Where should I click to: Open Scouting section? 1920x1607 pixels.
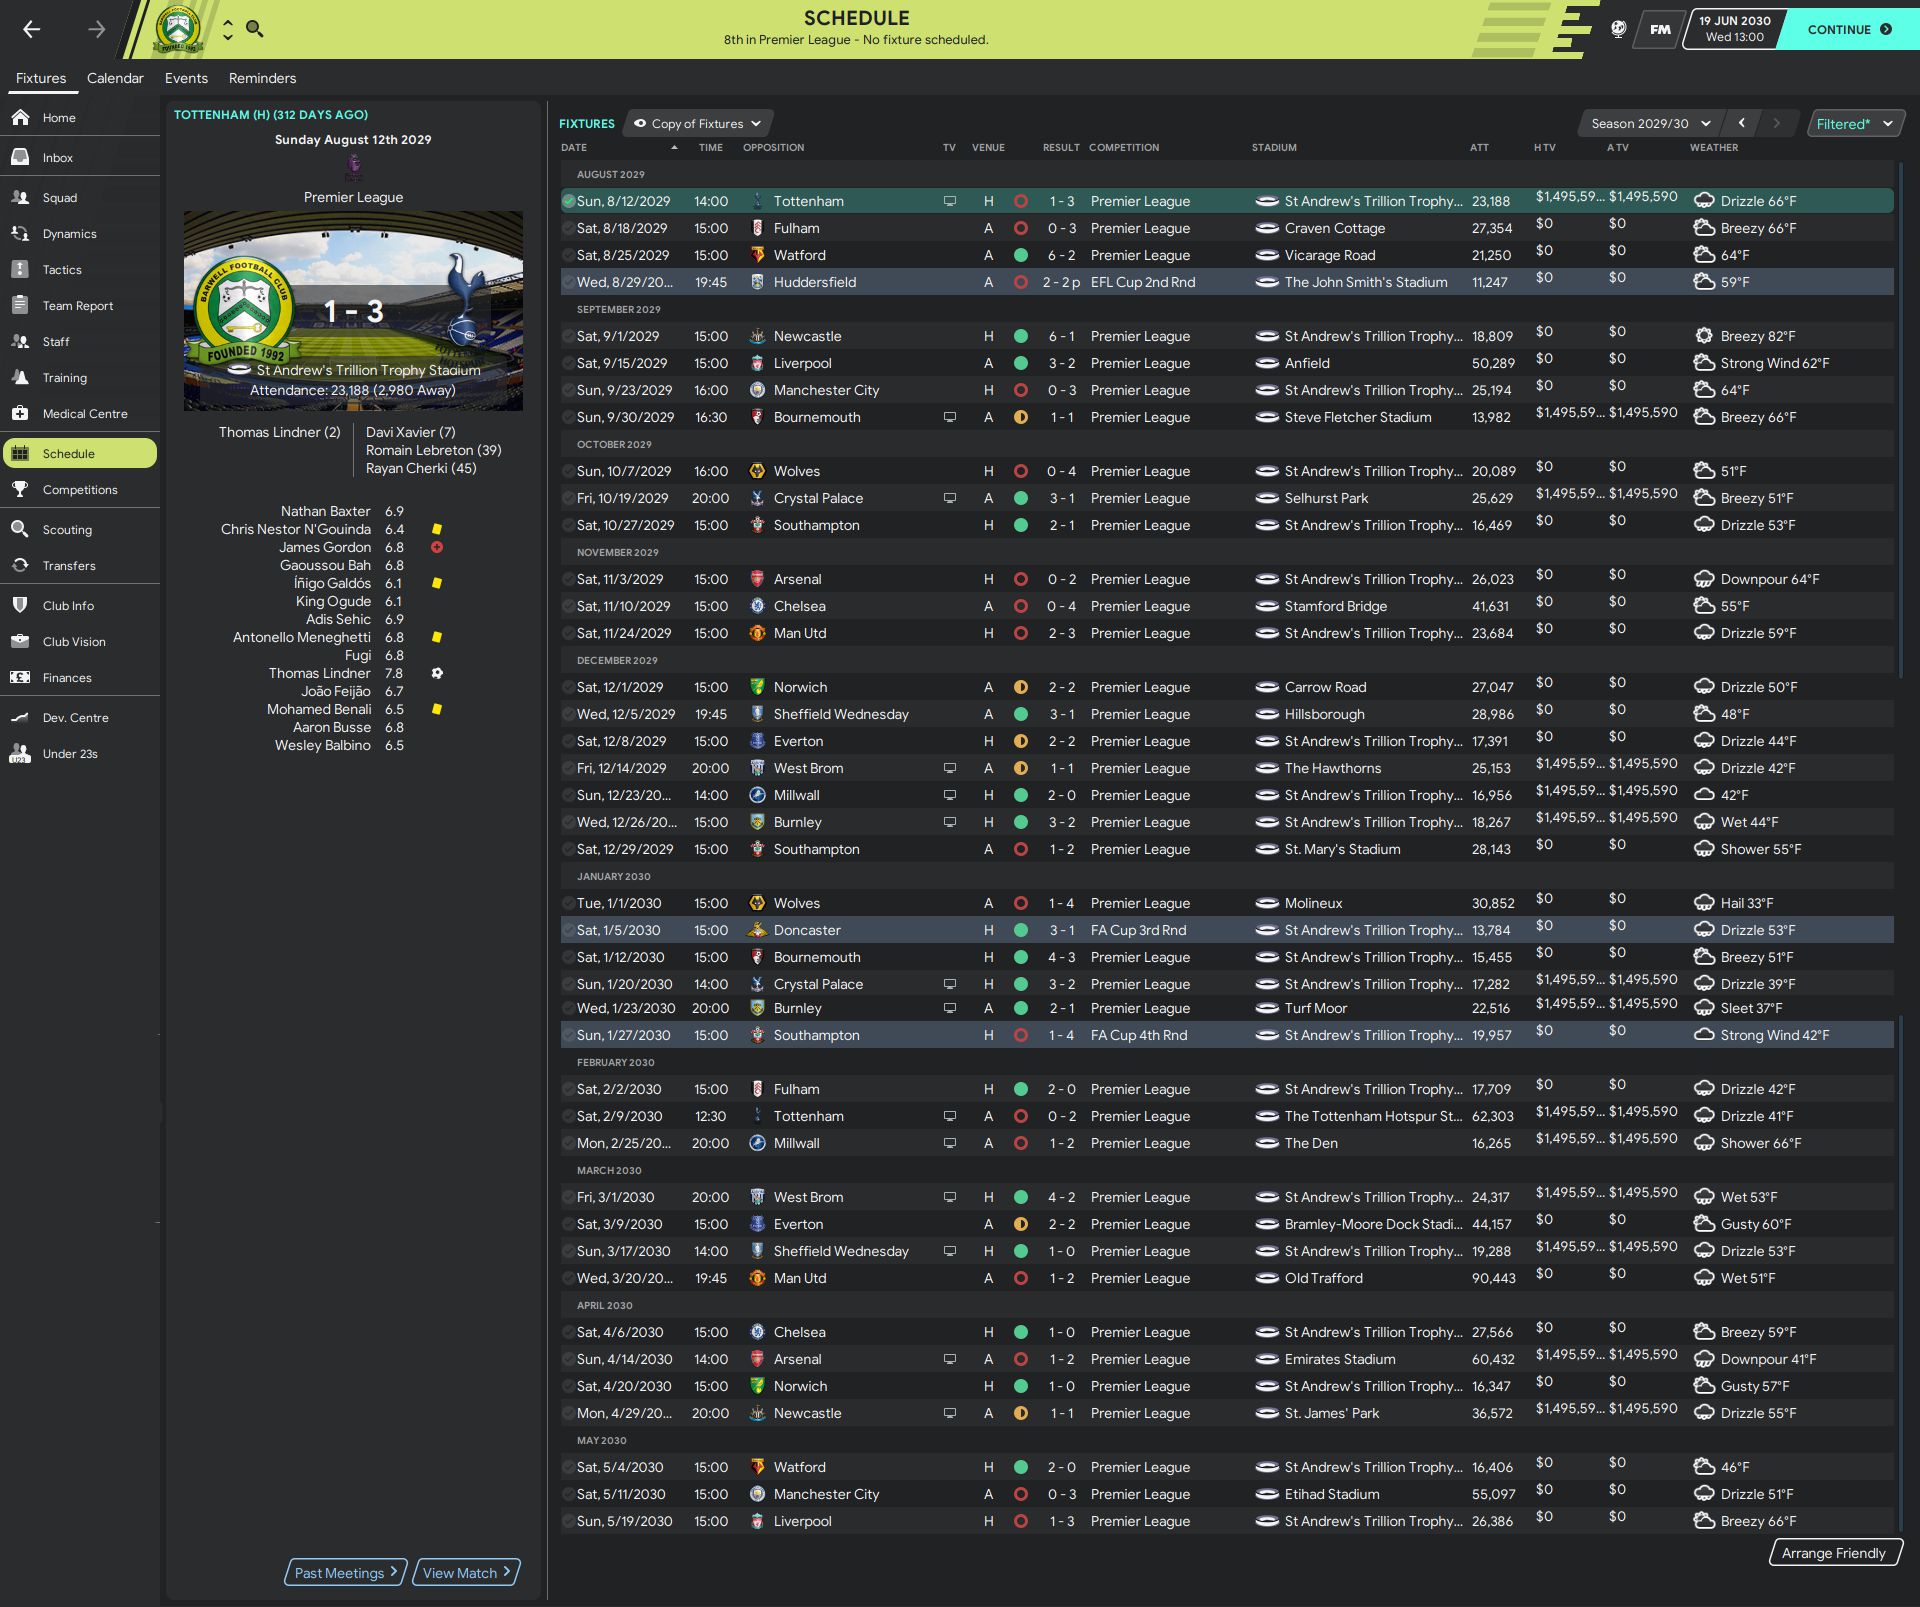pyautogui.click(x=80, y=529)
